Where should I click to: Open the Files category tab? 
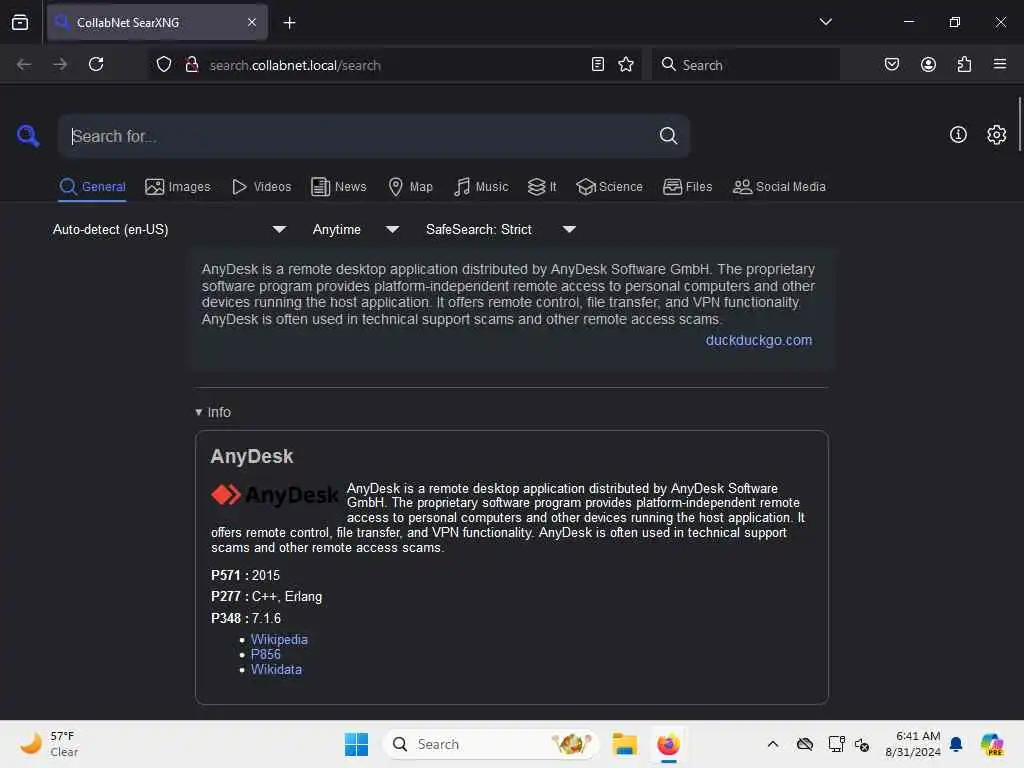(687, 187)
